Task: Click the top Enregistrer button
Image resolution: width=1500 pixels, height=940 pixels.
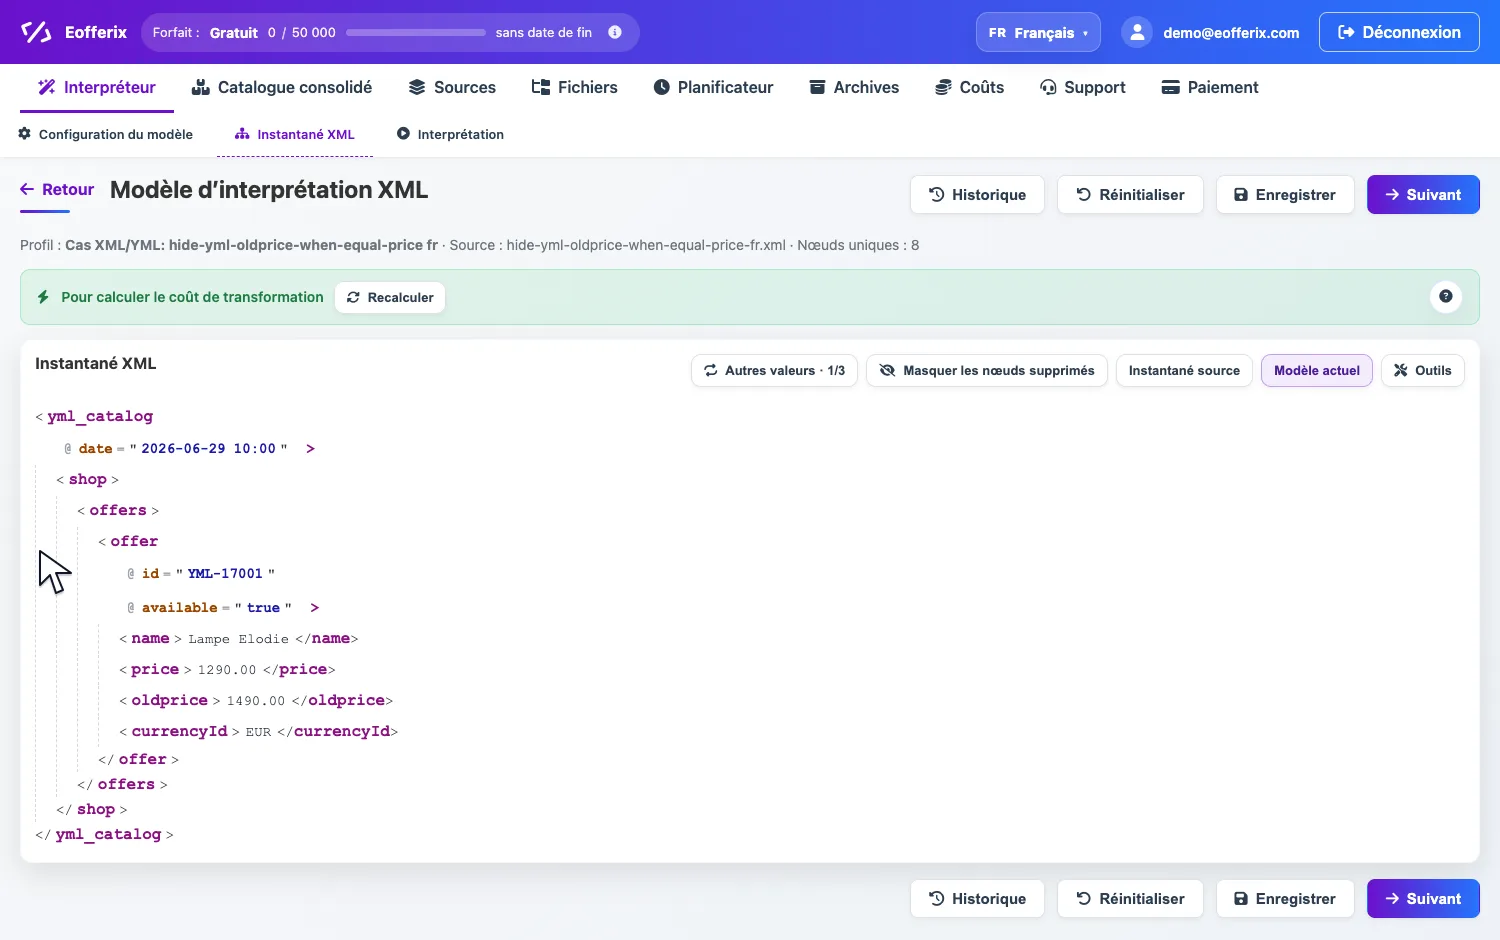Action: pyautogui.click(x=1285, y=195)
